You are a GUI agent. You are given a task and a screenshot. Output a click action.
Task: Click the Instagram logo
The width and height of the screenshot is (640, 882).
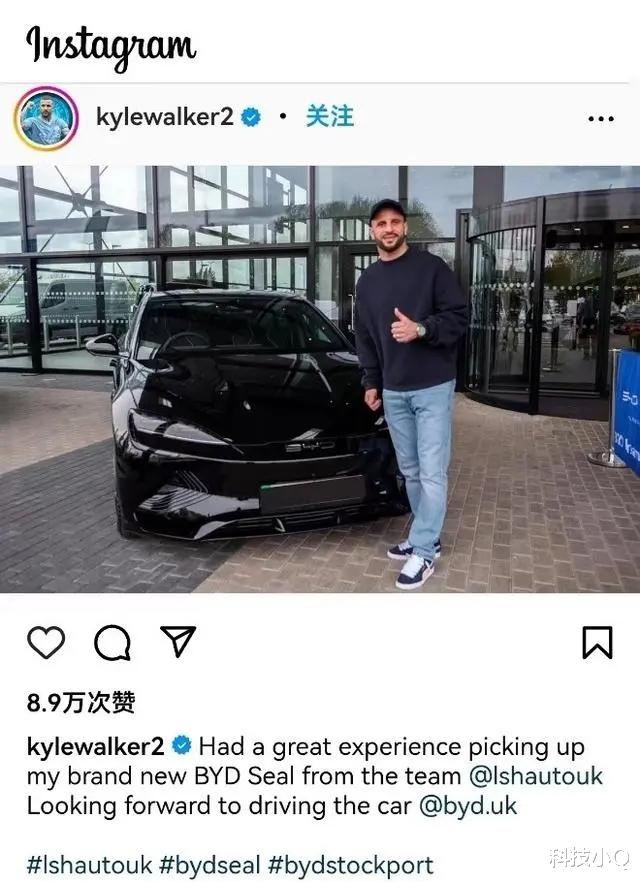coord(111,46)
